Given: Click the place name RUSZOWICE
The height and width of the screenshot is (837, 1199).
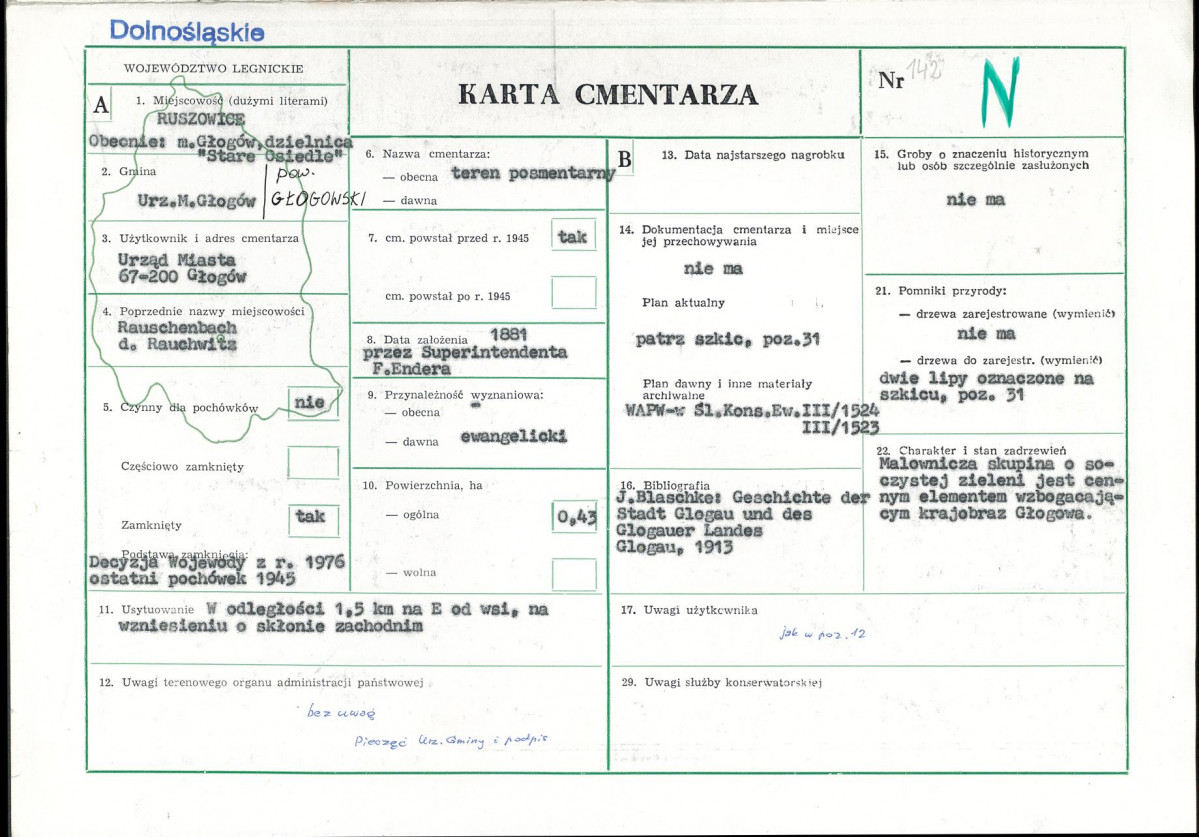Looking at the screenshot, I should coord(200,118).
